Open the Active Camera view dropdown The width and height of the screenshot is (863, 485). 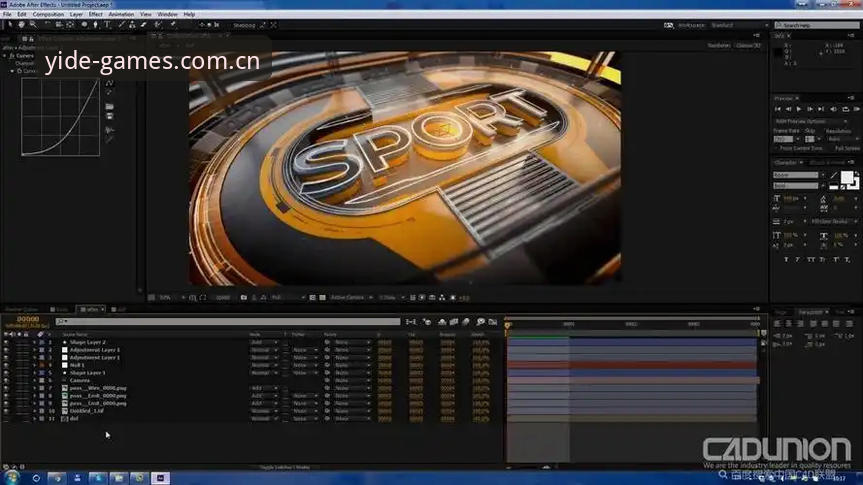pyautogui.click(x=351, y=297)
